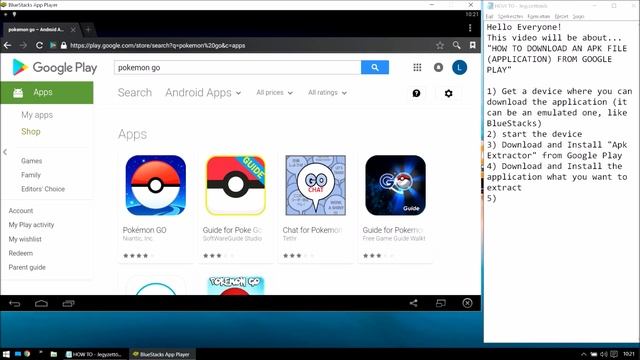Open Google Play settings gear

click(449, 93)
